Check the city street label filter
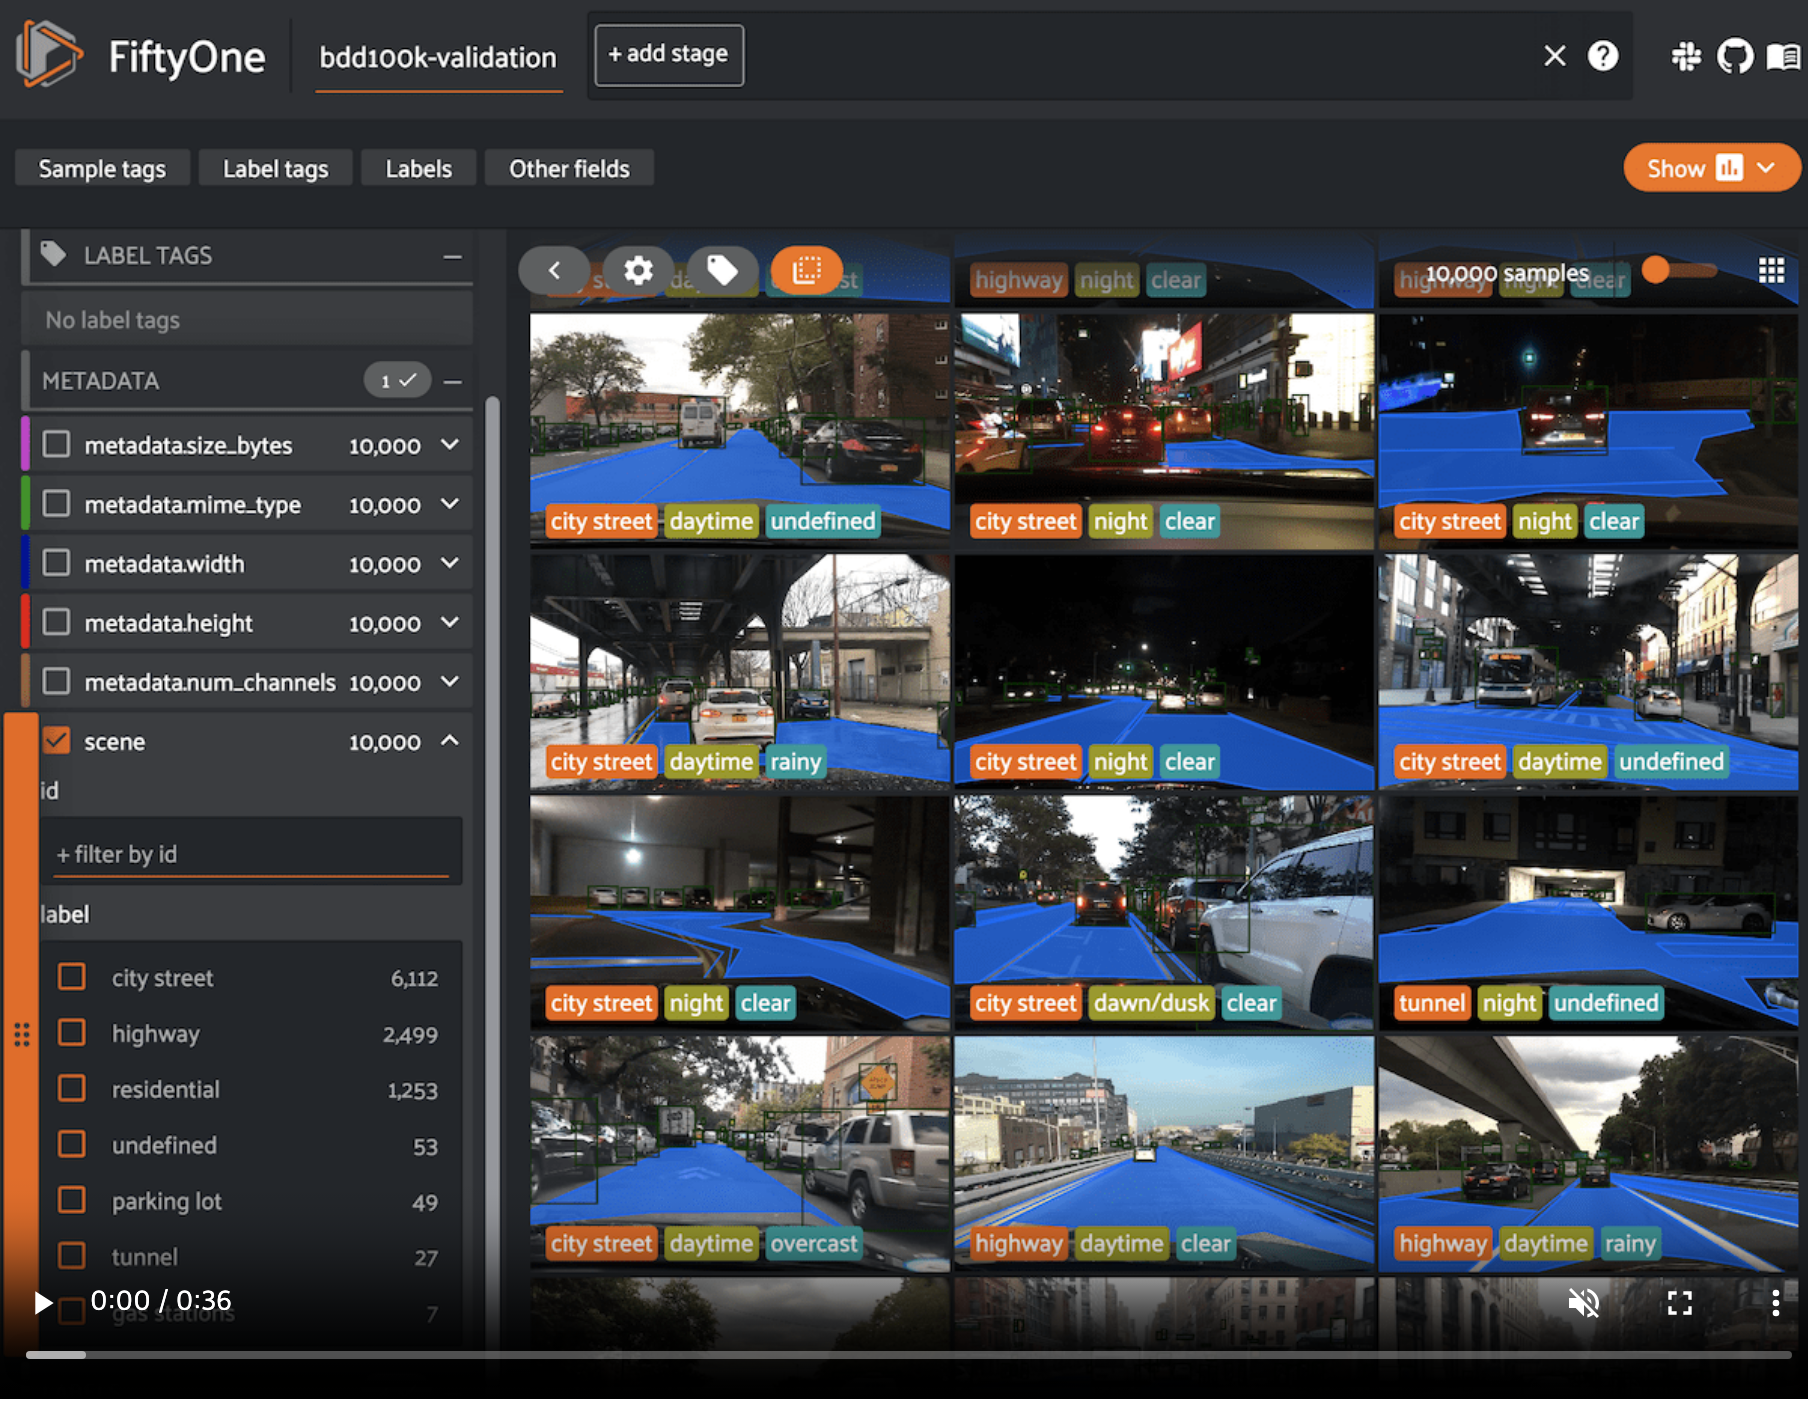The image size is (1808, 1402). click(x=71, y=977)
